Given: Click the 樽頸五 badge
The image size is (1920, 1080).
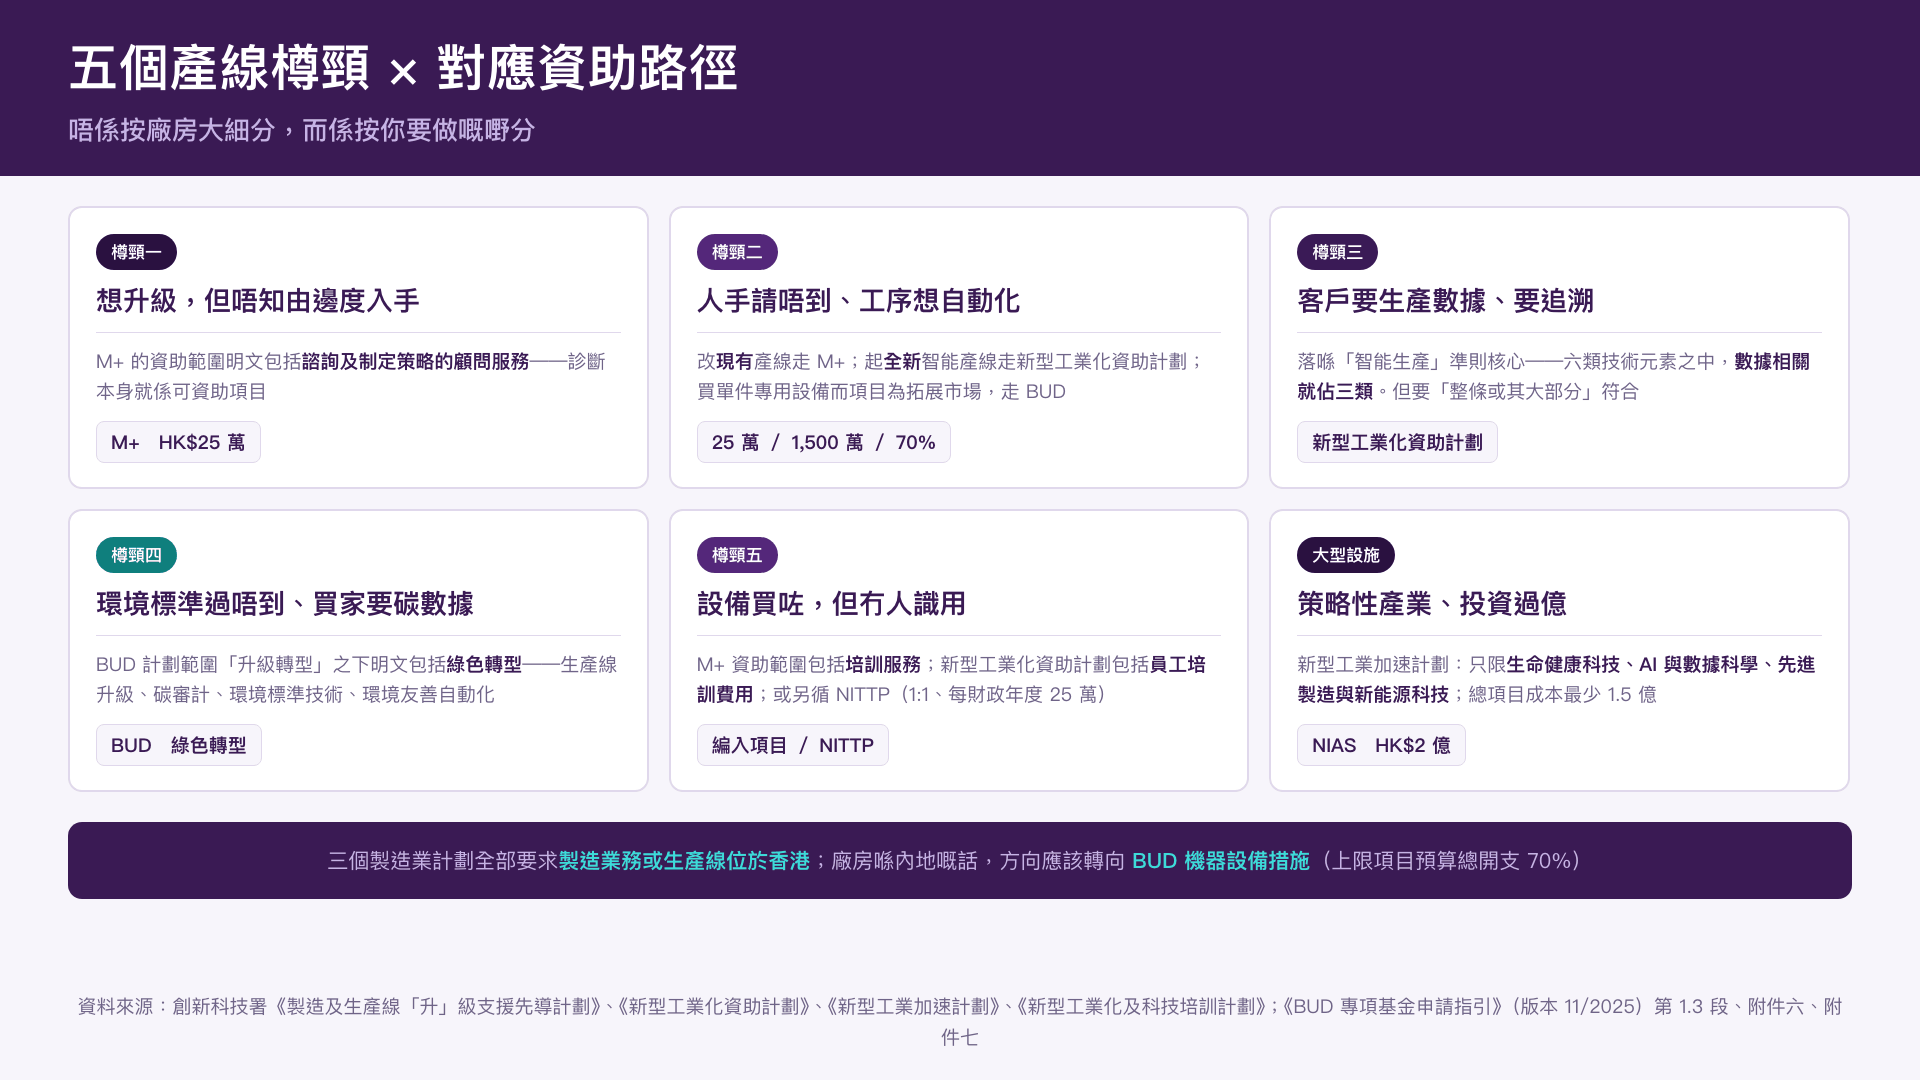Looking at the screenshot, I should [737, 555].
